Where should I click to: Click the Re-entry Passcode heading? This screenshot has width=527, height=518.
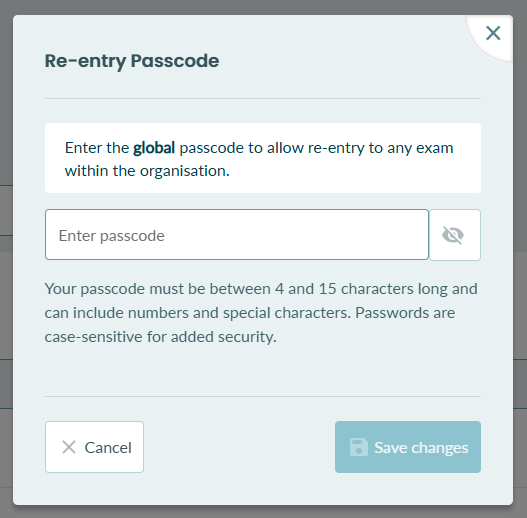132,61
